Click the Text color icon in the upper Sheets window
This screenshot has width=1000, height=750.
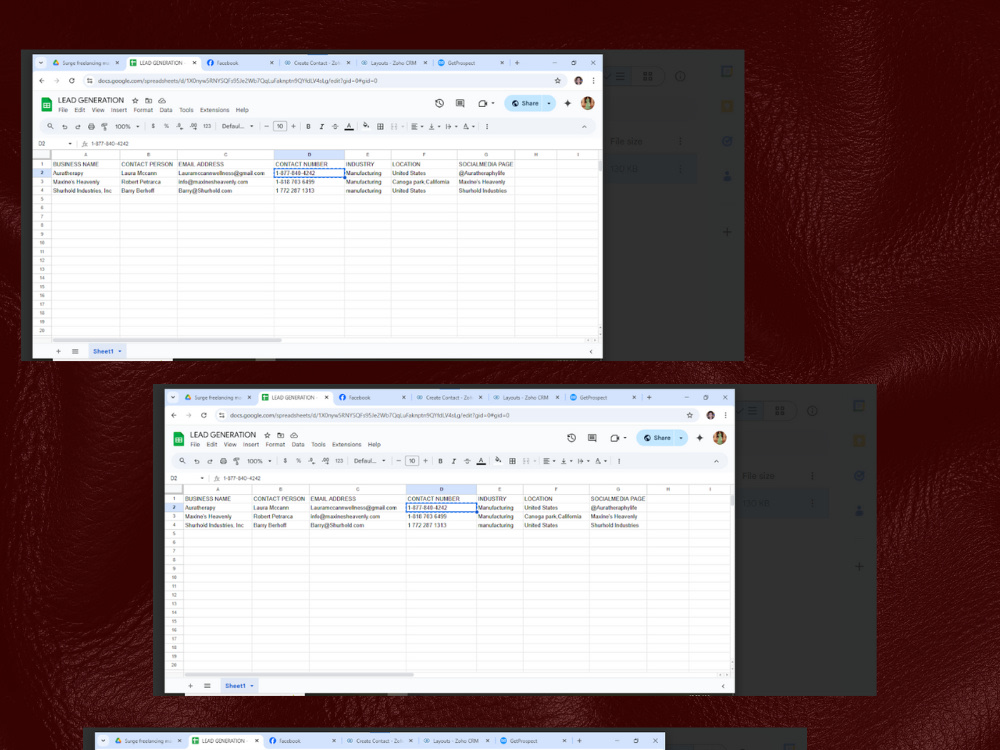(349, 126)
